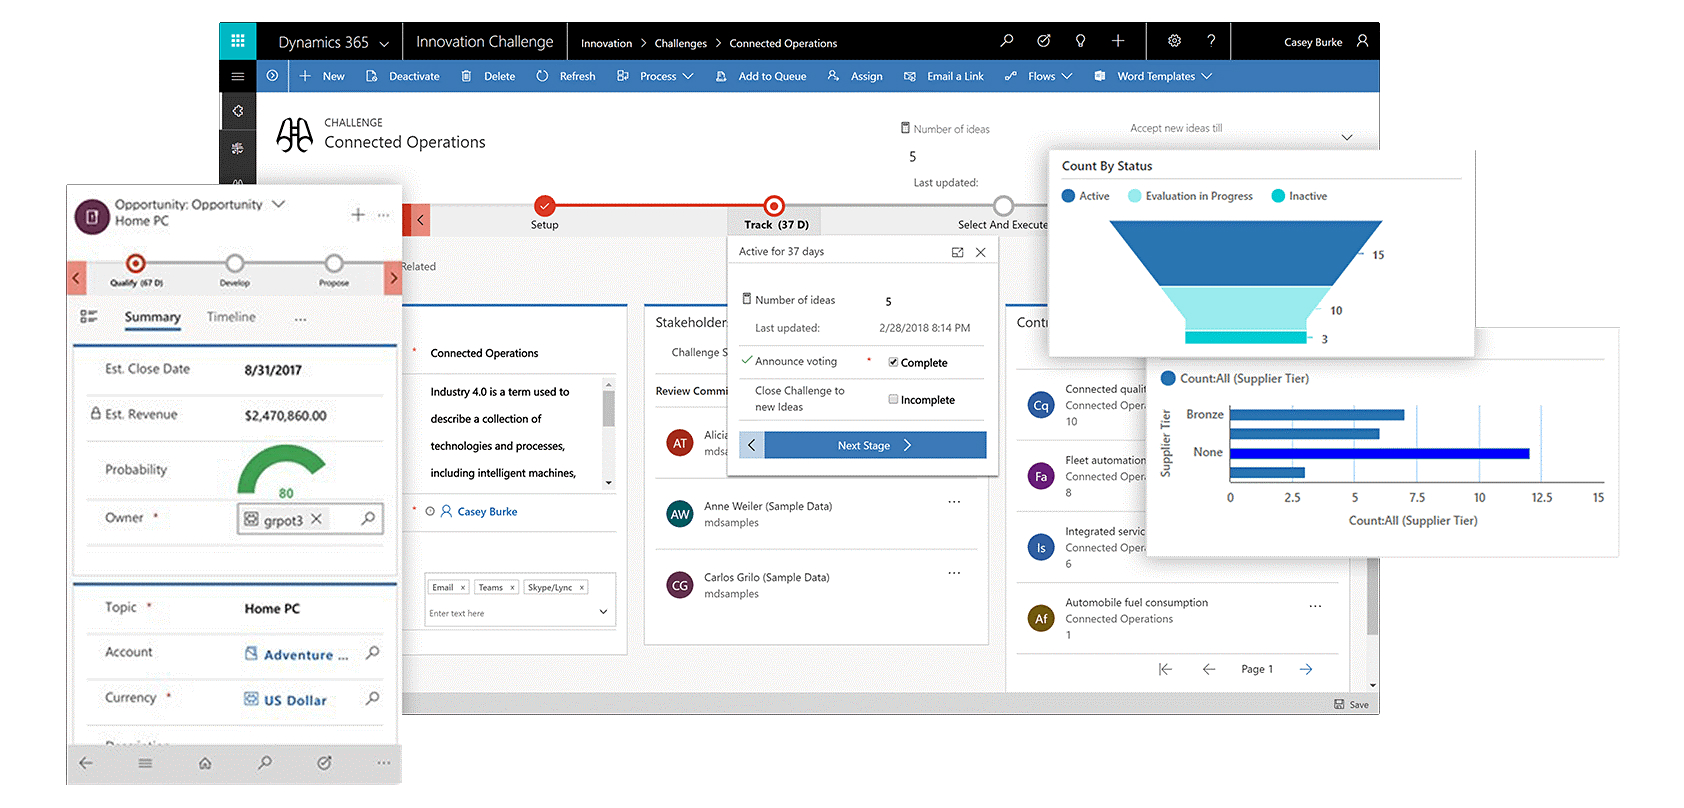1684x808 pixels.
Task: Toggle the Active legend in Count By Status
Action: [1086, 196]
